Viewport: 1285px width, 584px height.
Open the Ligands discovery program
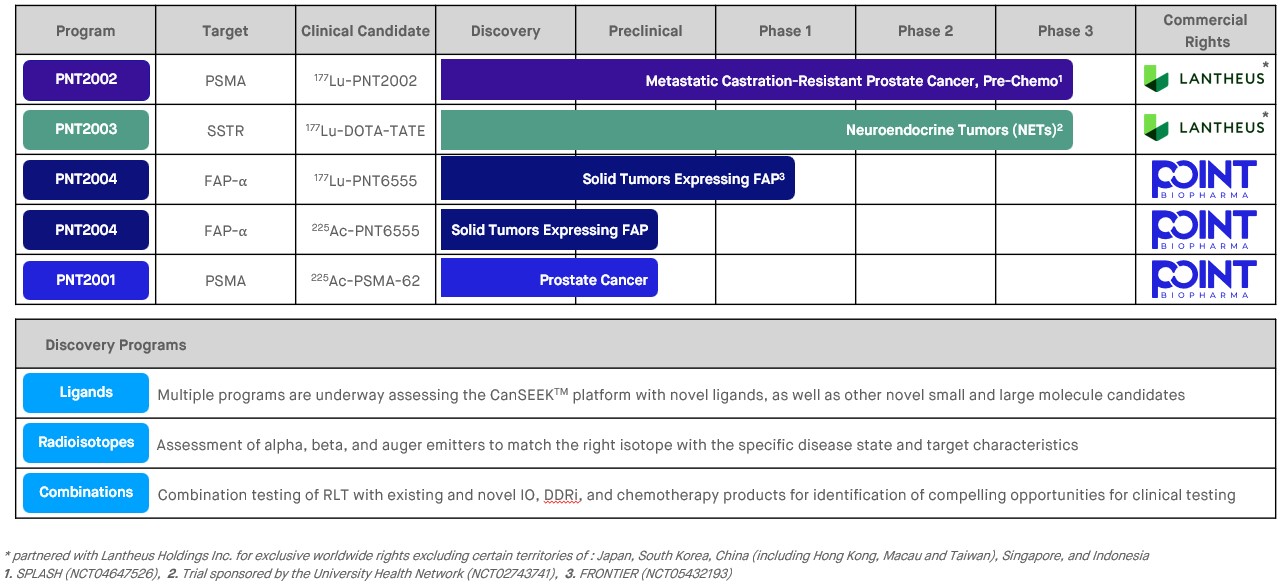tap(86, 393)
